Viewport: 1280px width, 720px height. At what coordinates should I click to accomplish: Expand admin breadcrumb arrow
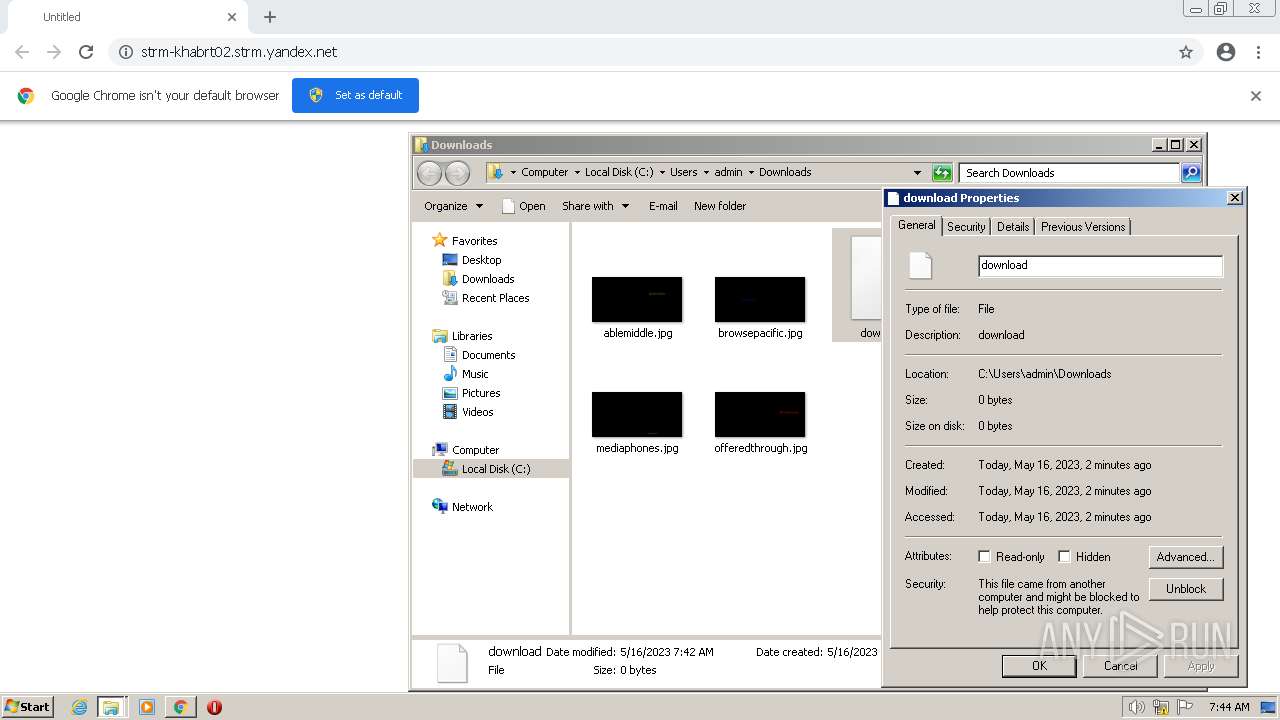pyautogui.click(x=750, y=172)
